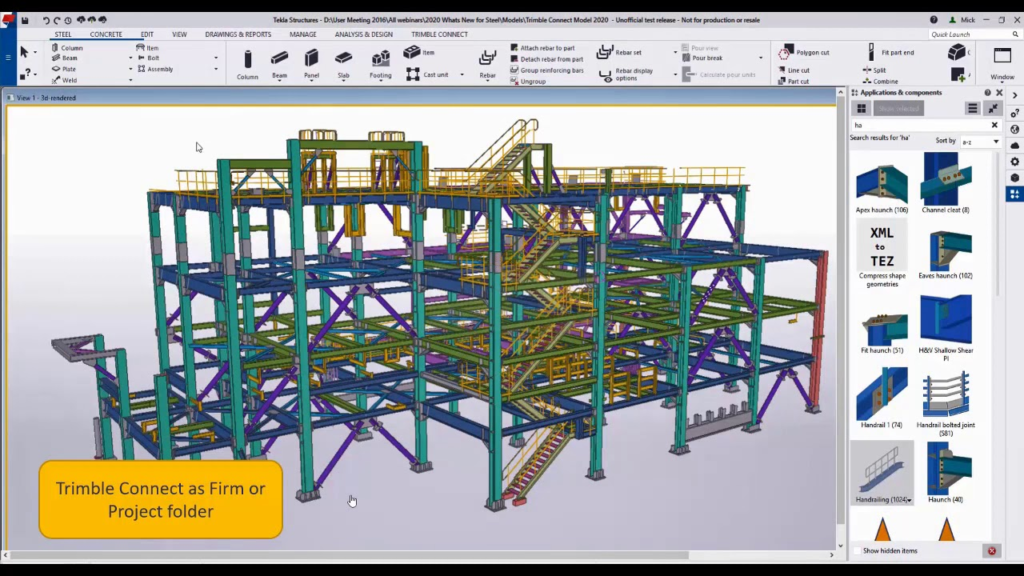This screenshot has height=576, width=1024.
Task: Click Detach rebar from part
Action: (547, 59)
